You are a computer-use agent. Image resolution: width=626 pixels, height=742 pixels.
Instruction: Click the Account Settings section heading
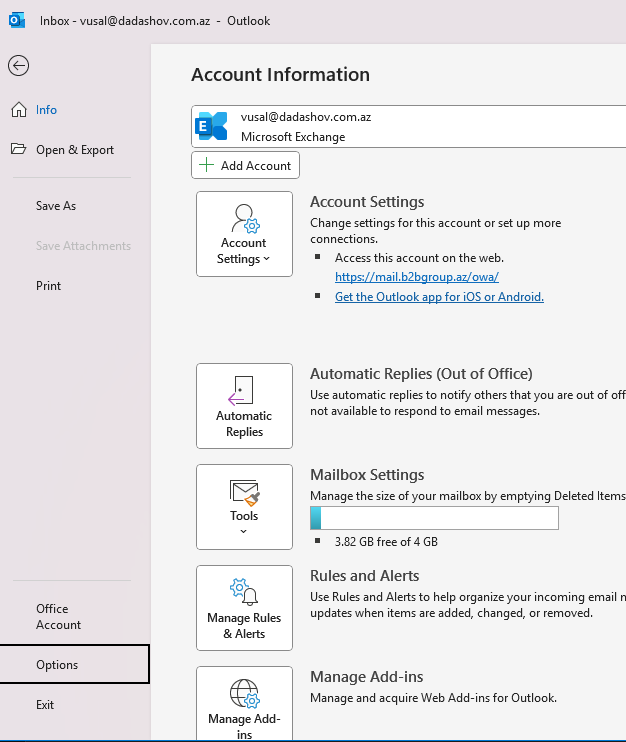tap(367, 202)
